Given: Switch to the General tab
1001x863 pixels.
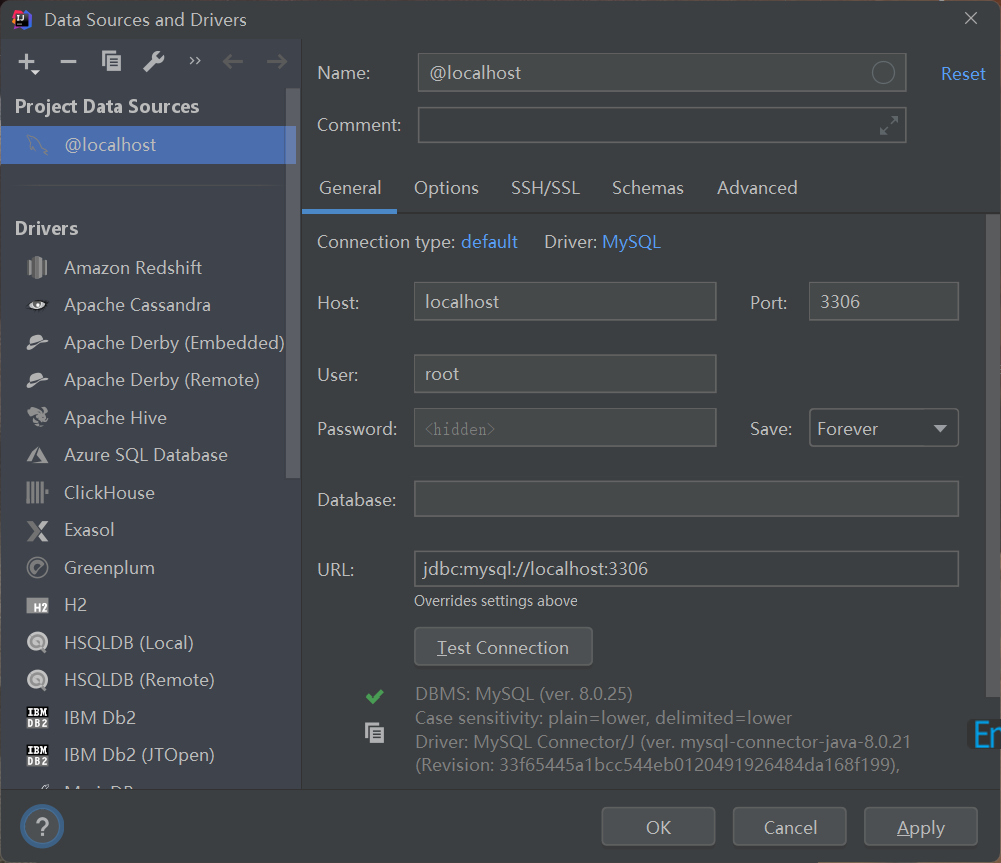Looking at the screenshot, I should (x=350, y=188).
